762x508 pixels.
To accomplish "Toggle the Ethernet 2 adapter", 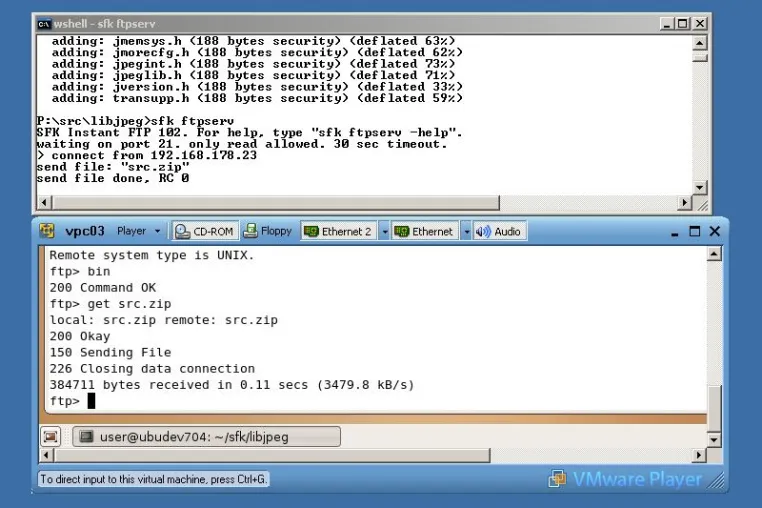I will tap(339, 231).
